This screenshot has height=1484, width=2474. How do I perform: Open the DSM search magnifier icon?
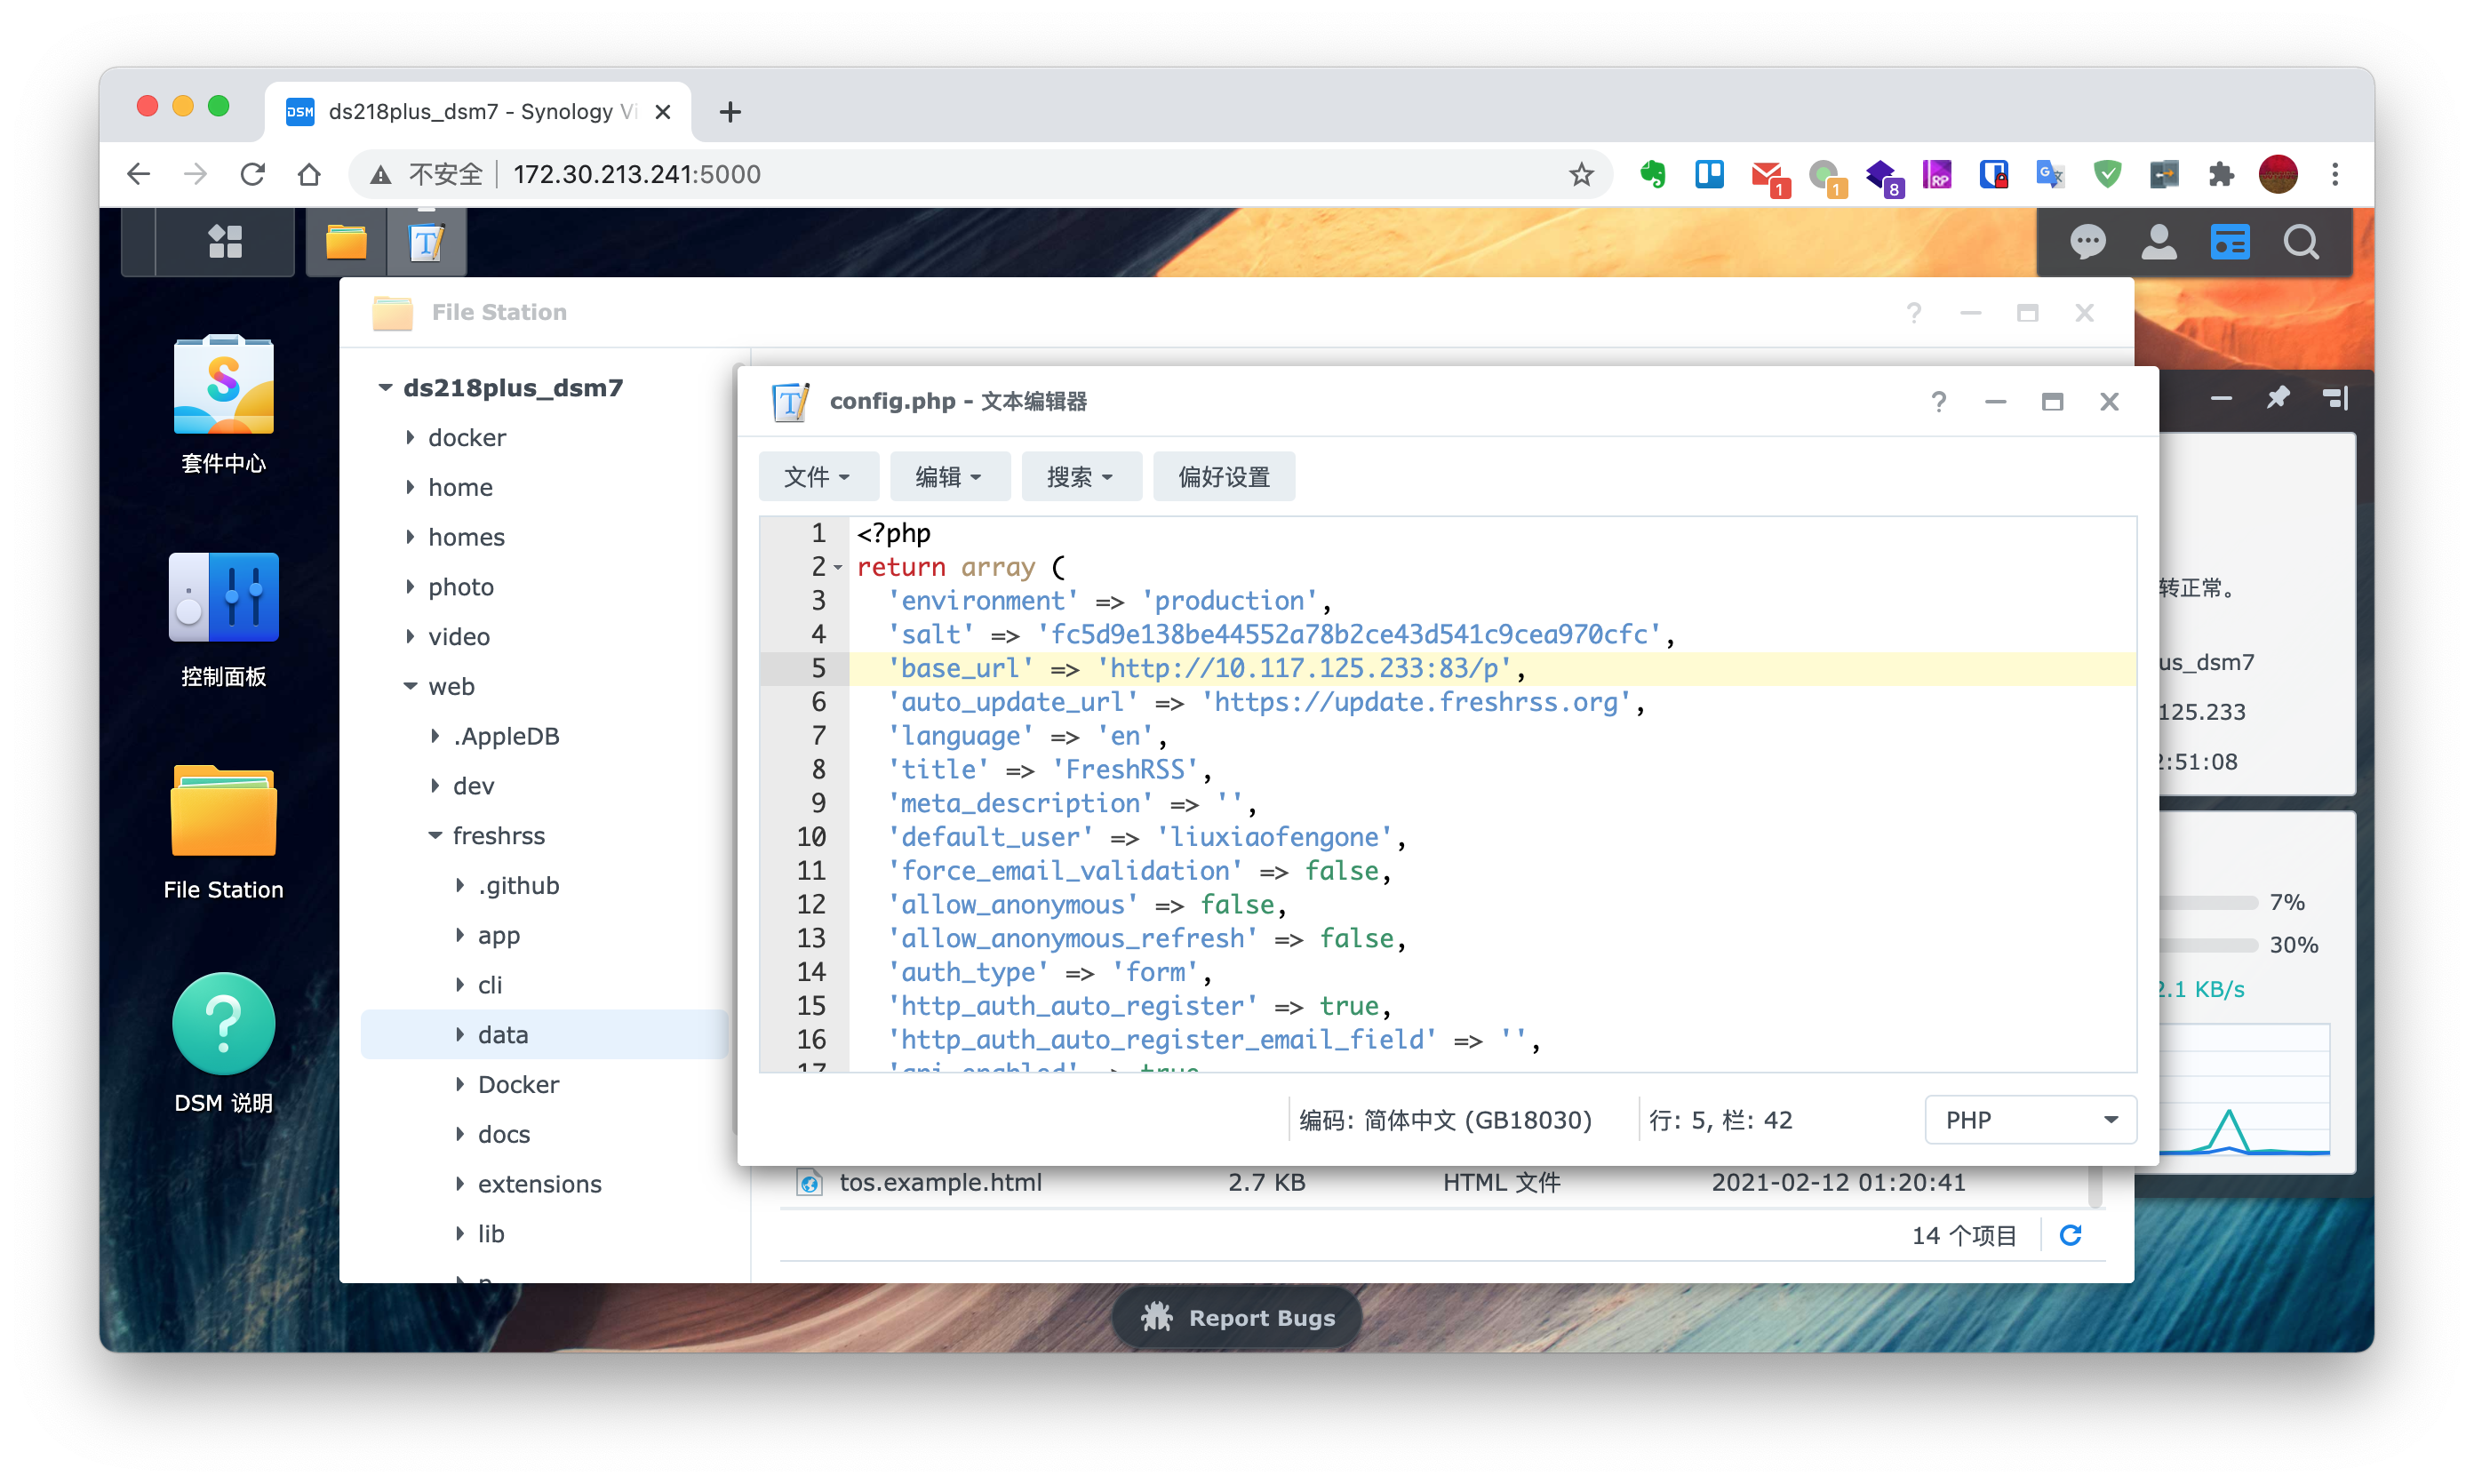tap(2301, 241)
